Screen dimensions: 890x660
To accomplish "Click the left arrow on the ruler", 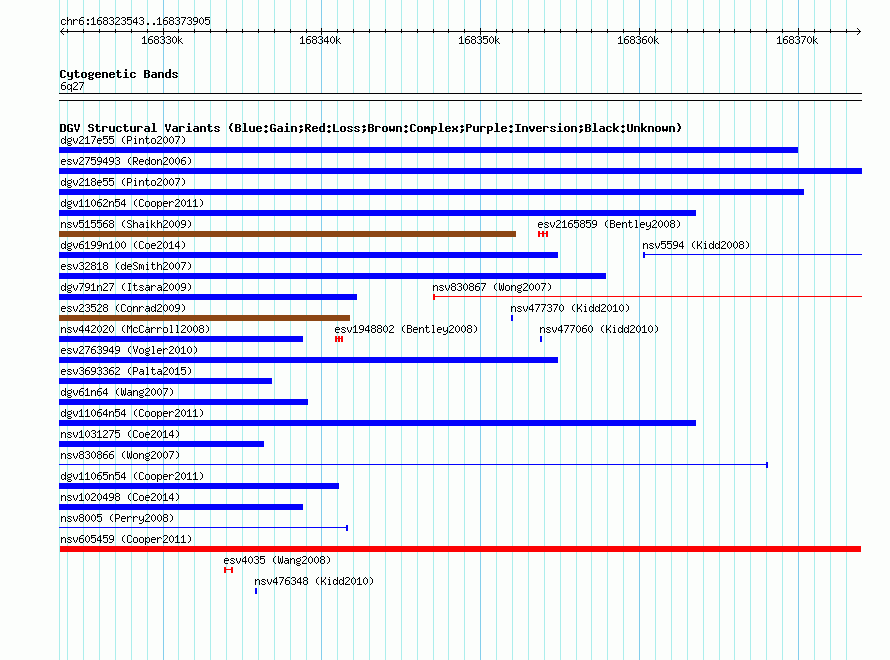I will [63, 32].
